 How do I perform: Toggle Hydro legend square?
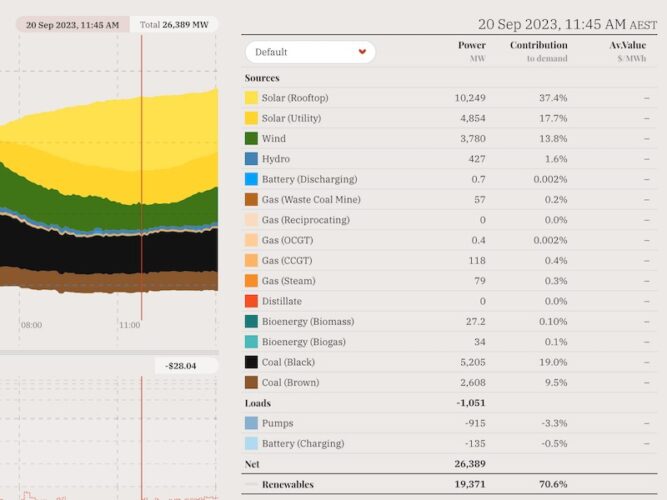pos(252,159)
